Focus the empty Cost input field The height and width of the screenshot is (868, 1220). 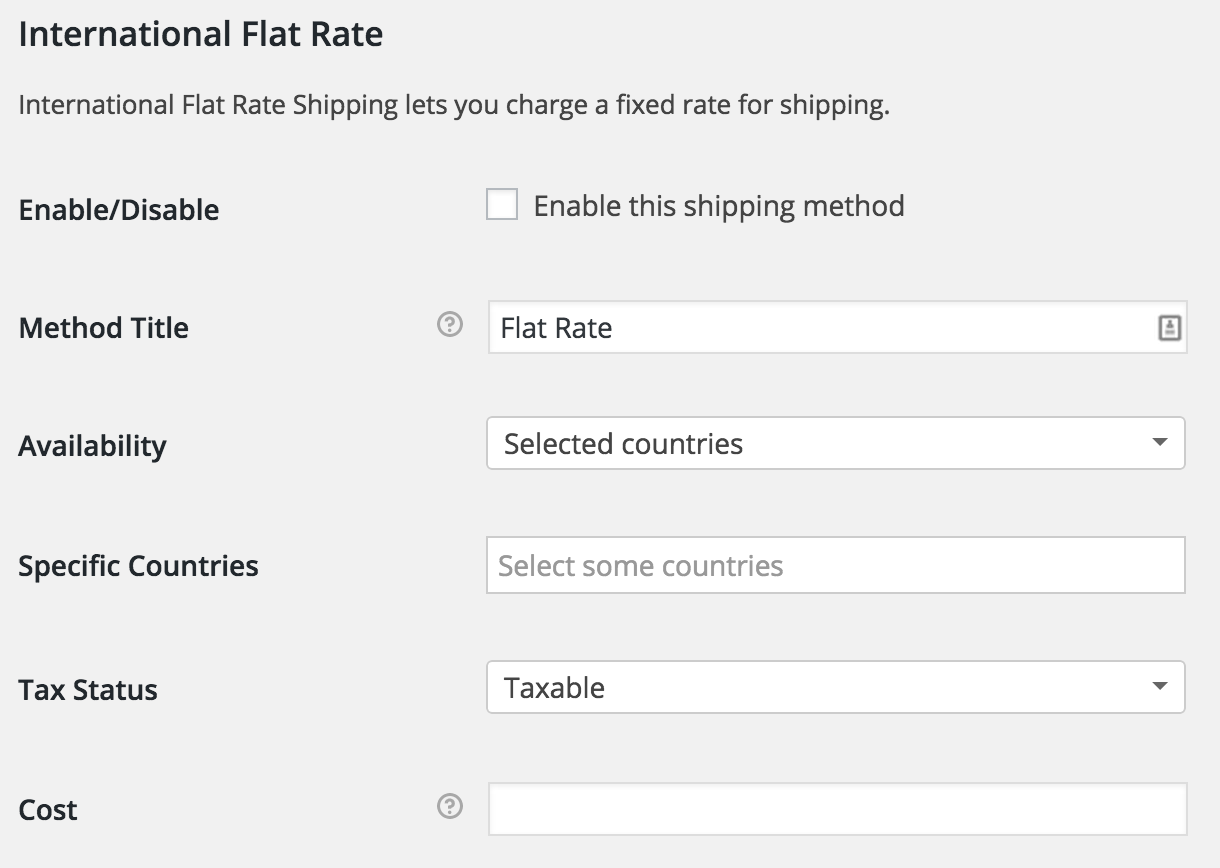tap(837, 809)
